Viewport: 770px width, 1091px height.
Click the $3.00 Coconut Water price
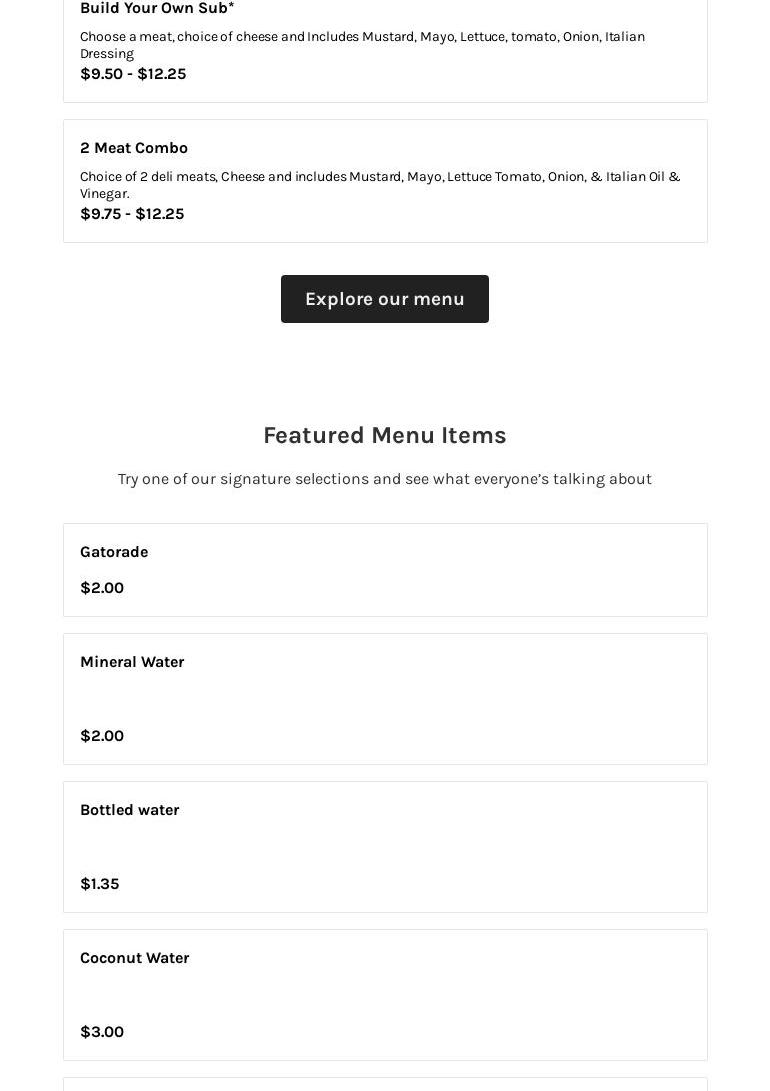click(x=102, y=1032)
